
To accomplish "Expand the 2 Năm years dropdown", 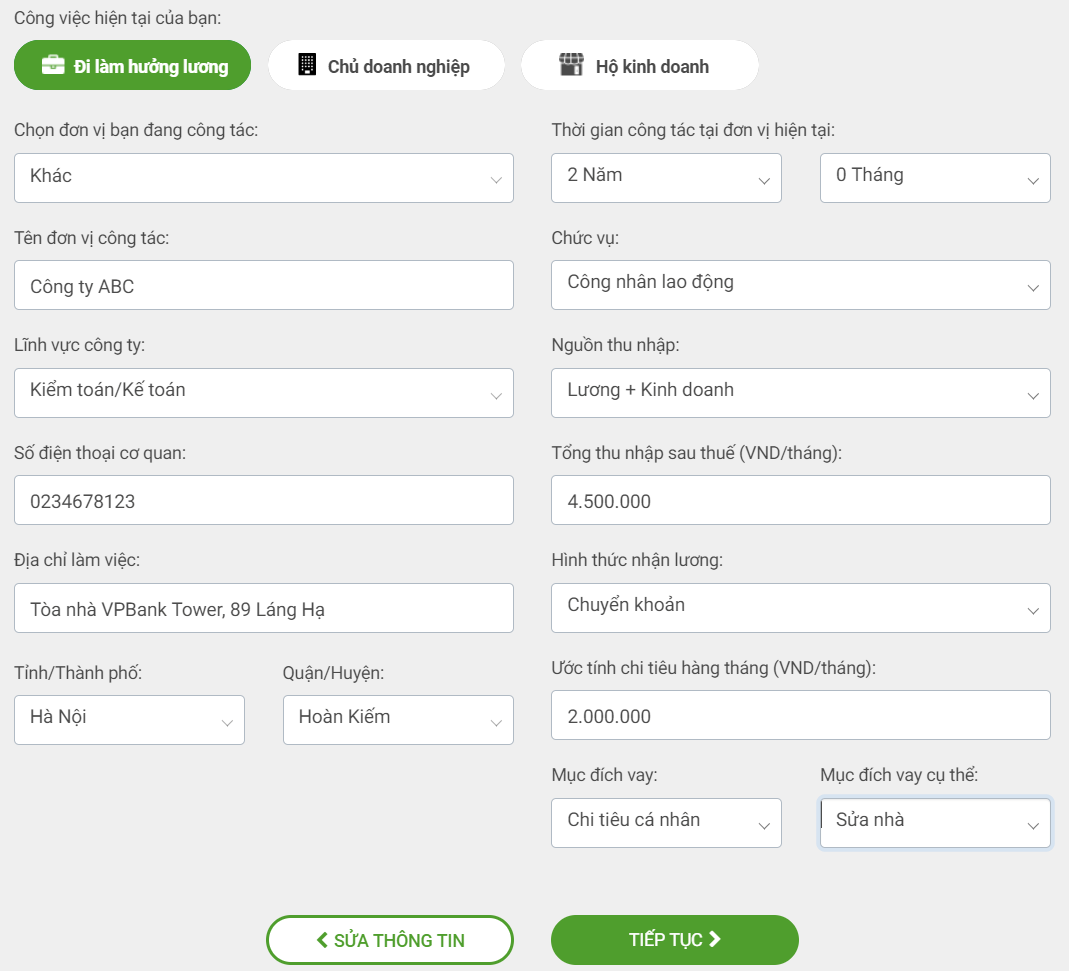I will click(666, 177).
